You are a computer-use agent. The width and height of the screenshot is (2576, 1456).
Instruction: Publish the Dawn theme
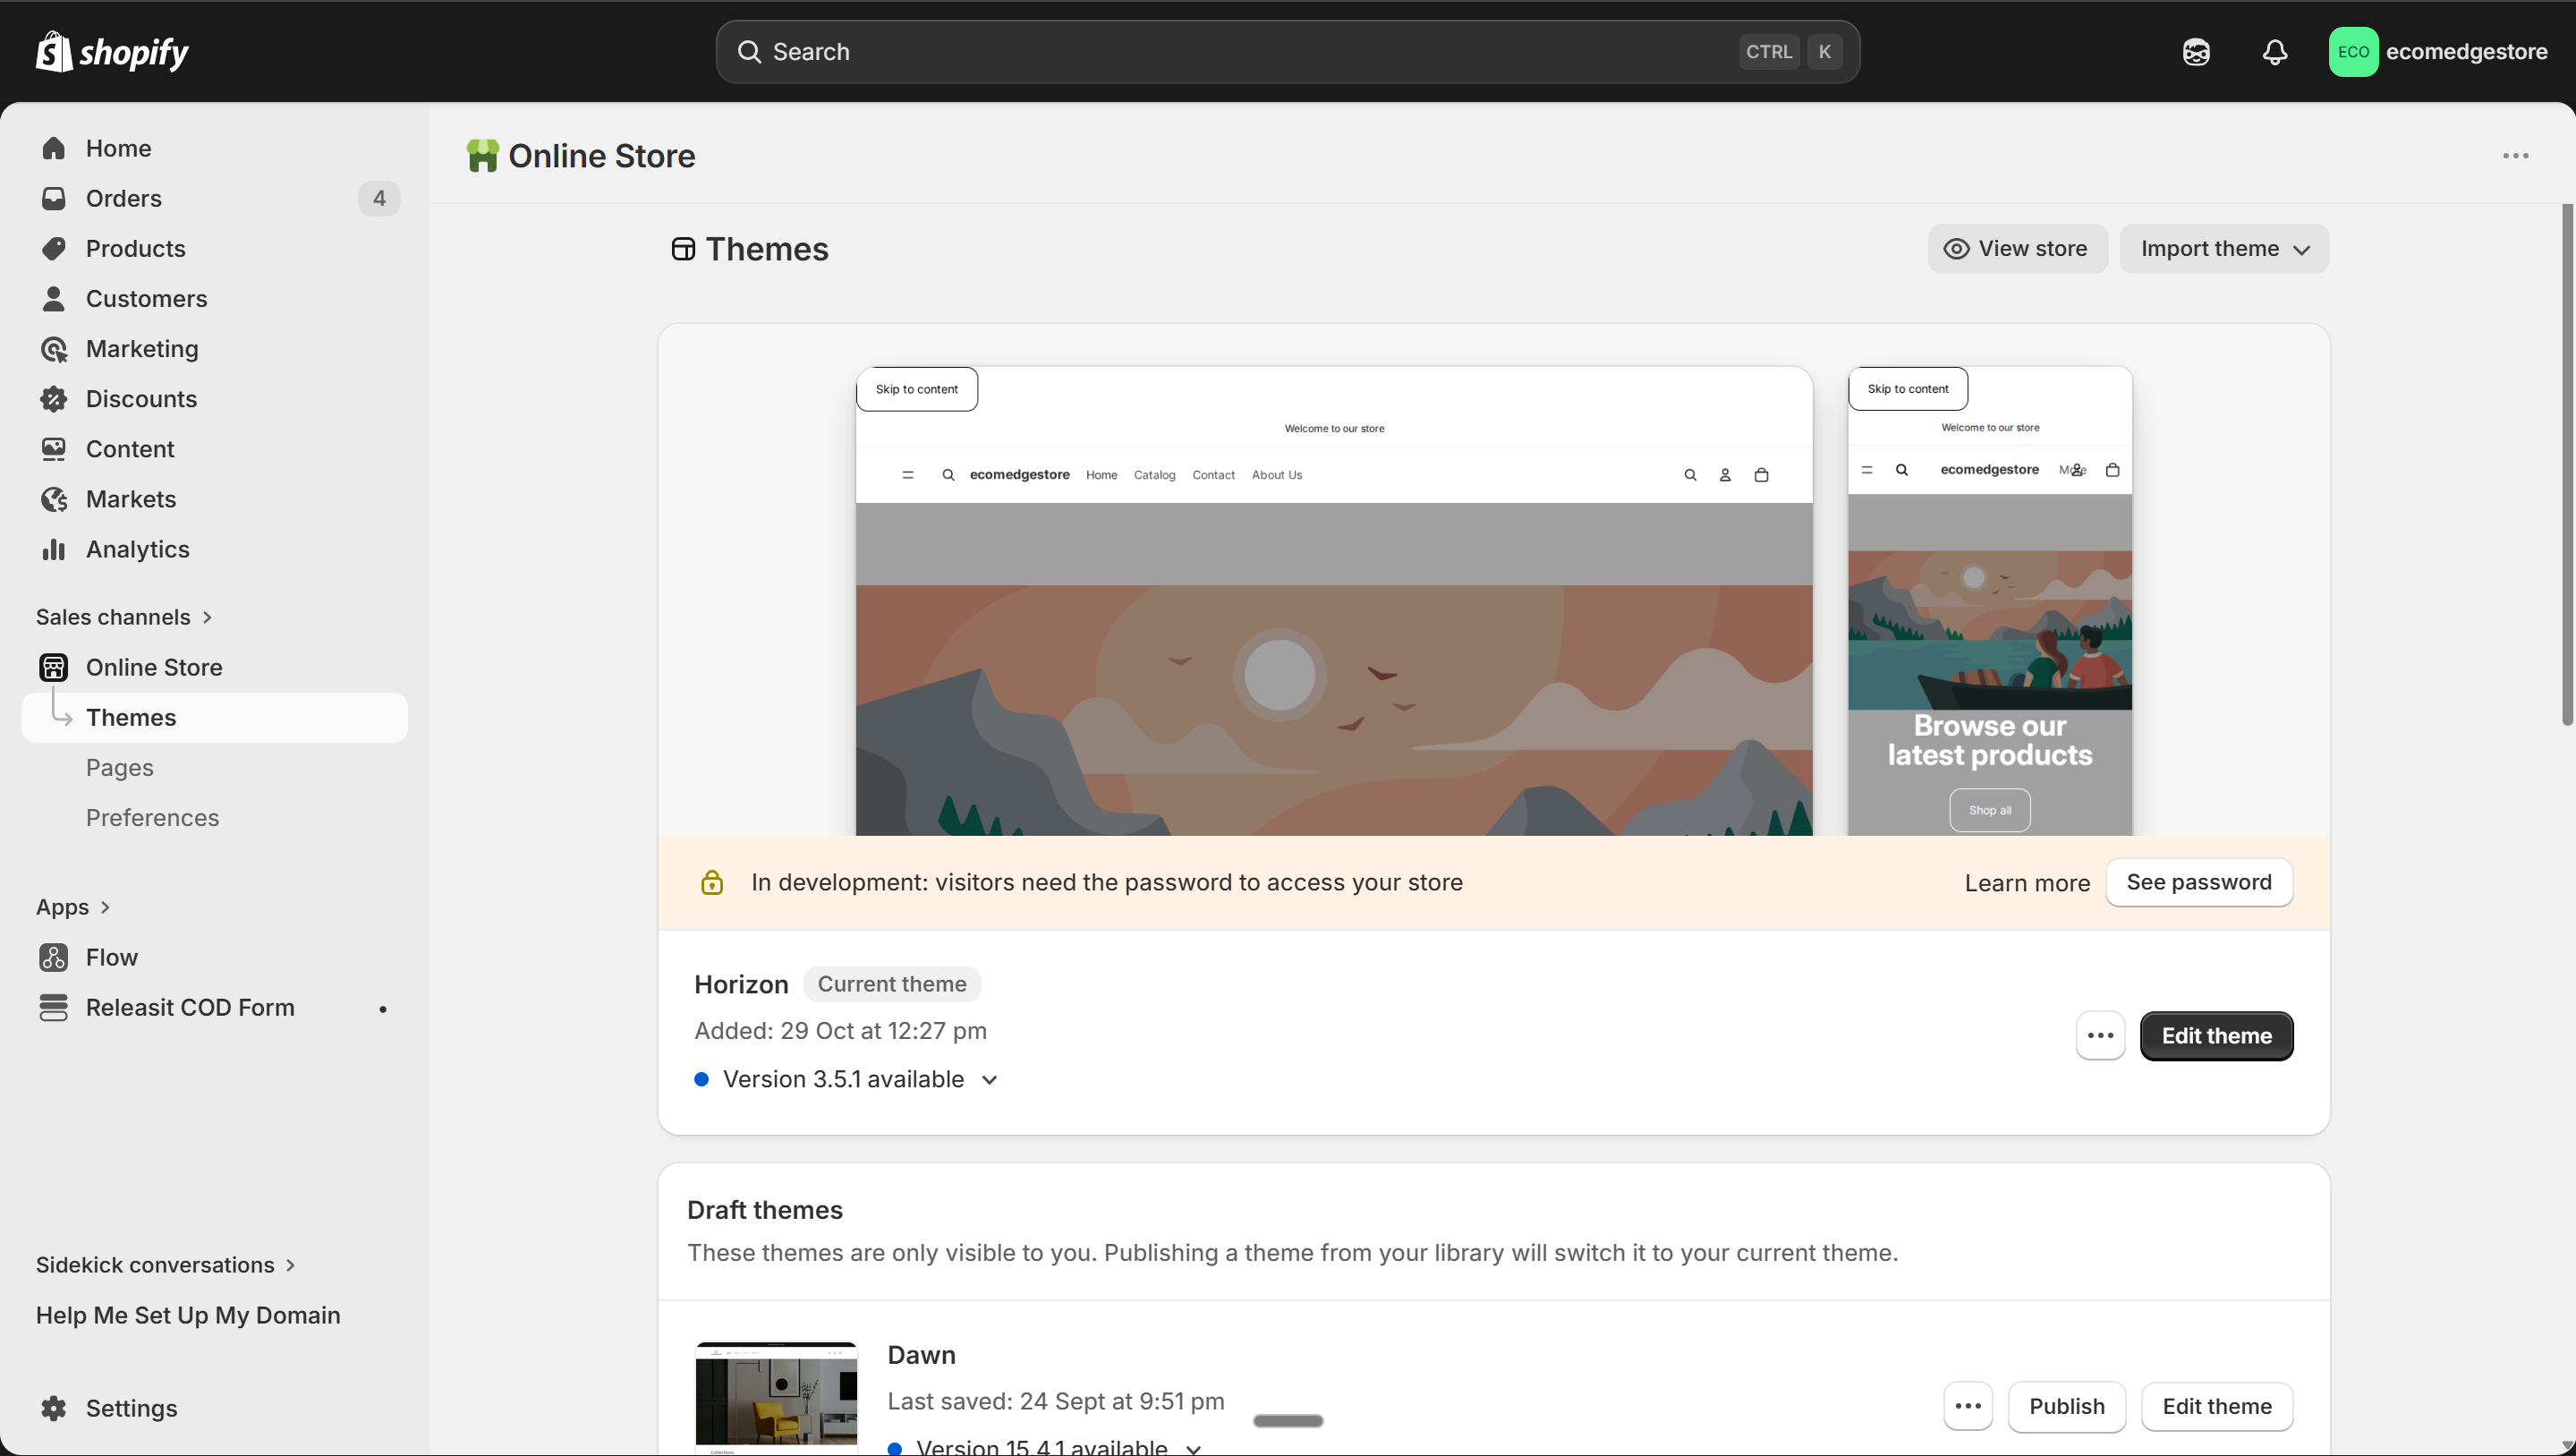(2067, 1406)
